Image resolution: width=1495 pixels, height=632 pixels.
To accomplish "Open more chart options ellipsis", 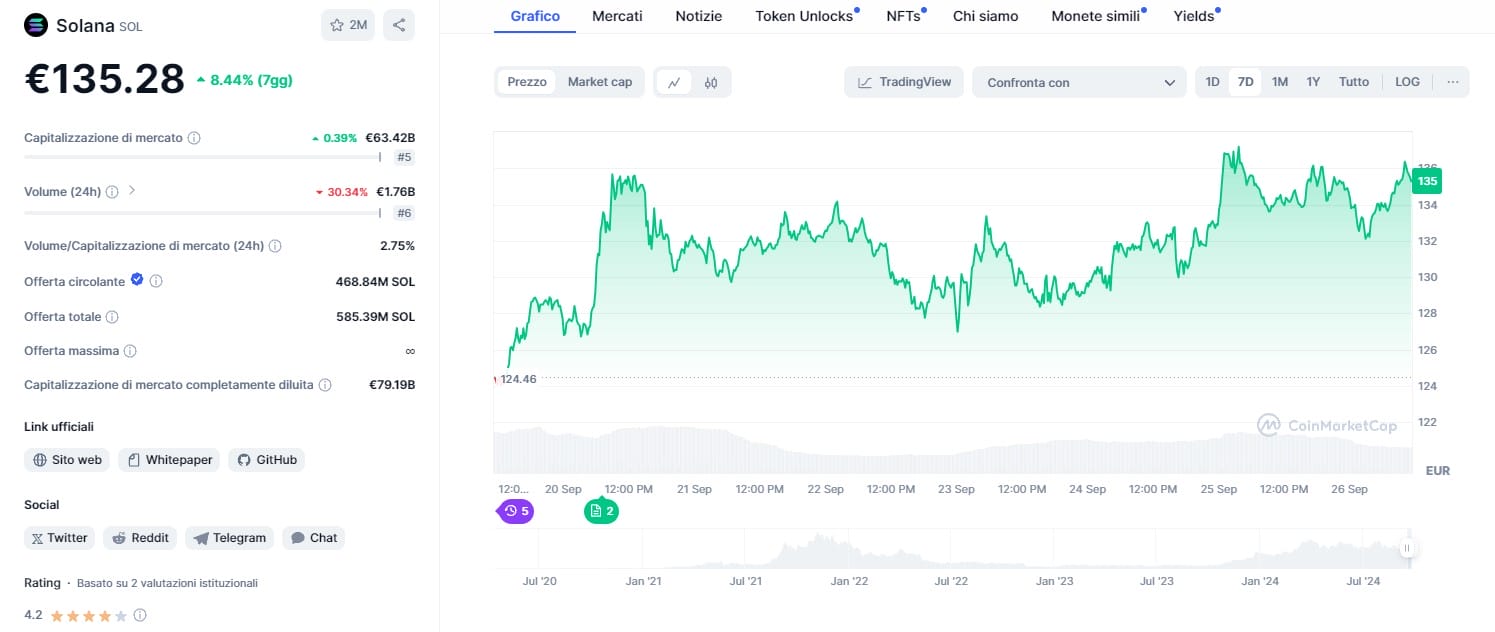I will pos(1452,82).
